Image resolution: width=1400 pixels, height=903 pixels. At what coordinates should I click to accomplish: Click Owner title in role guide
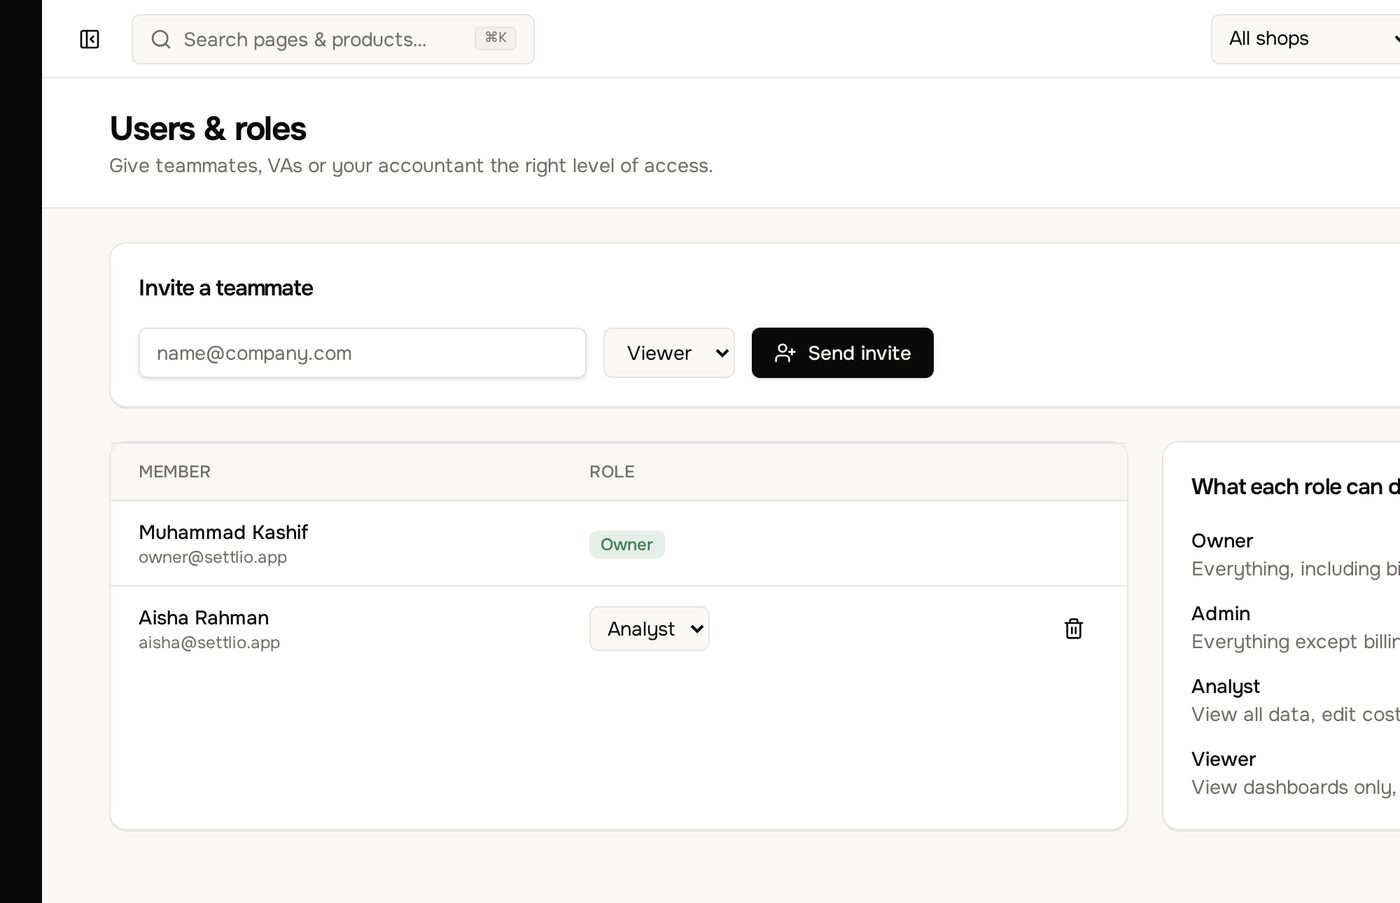click(x=1222, y=540)
